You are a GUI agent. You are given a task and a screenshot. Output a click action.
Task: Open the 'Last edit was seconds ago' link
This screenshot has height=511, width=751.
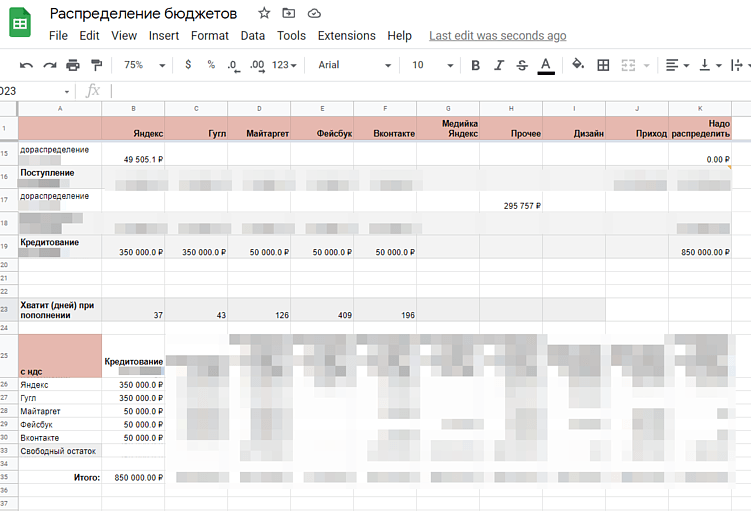click(x=498, y=36)
